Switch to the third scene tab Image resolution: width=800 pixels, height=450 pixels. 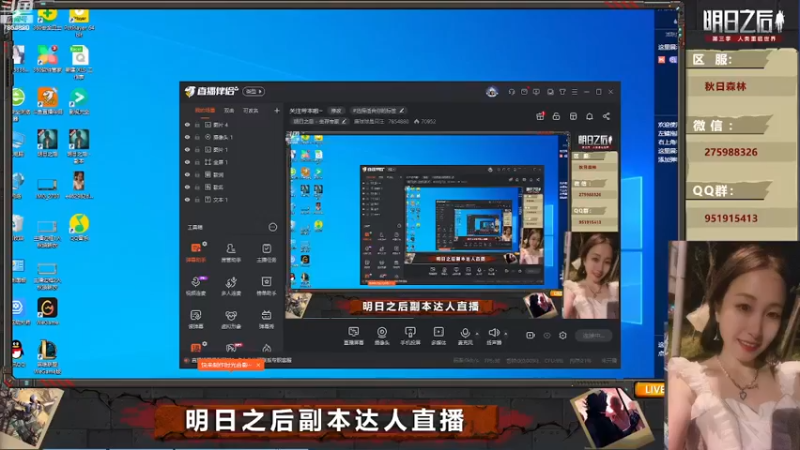[251, 110]
